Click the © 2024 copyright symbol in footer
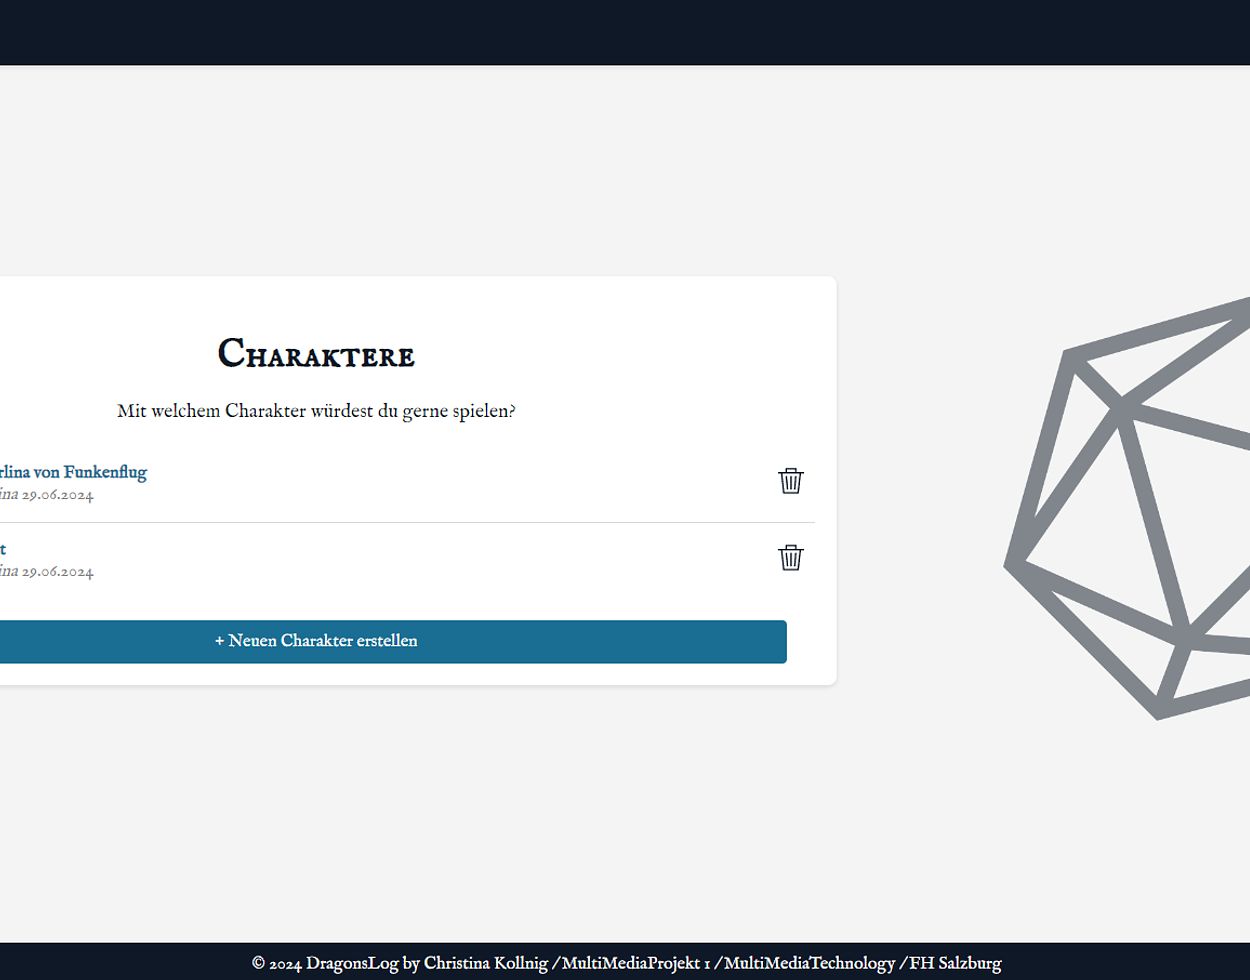Image resolution: width=1250 pixels, height=980 pixels. (258, 964)
